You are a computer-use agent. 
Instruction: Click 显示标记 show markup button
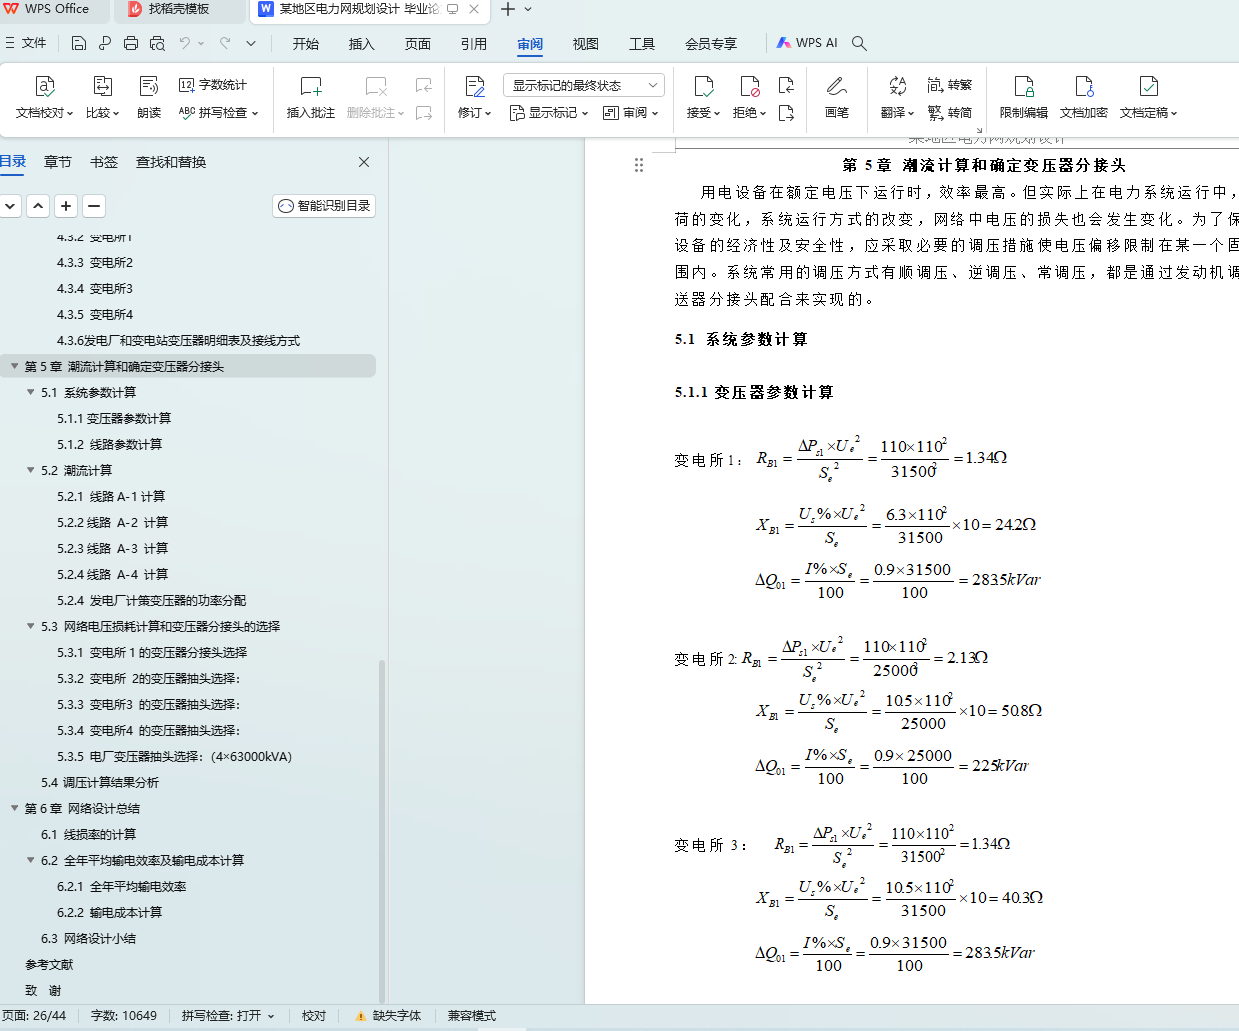click(x=549, y=113)
